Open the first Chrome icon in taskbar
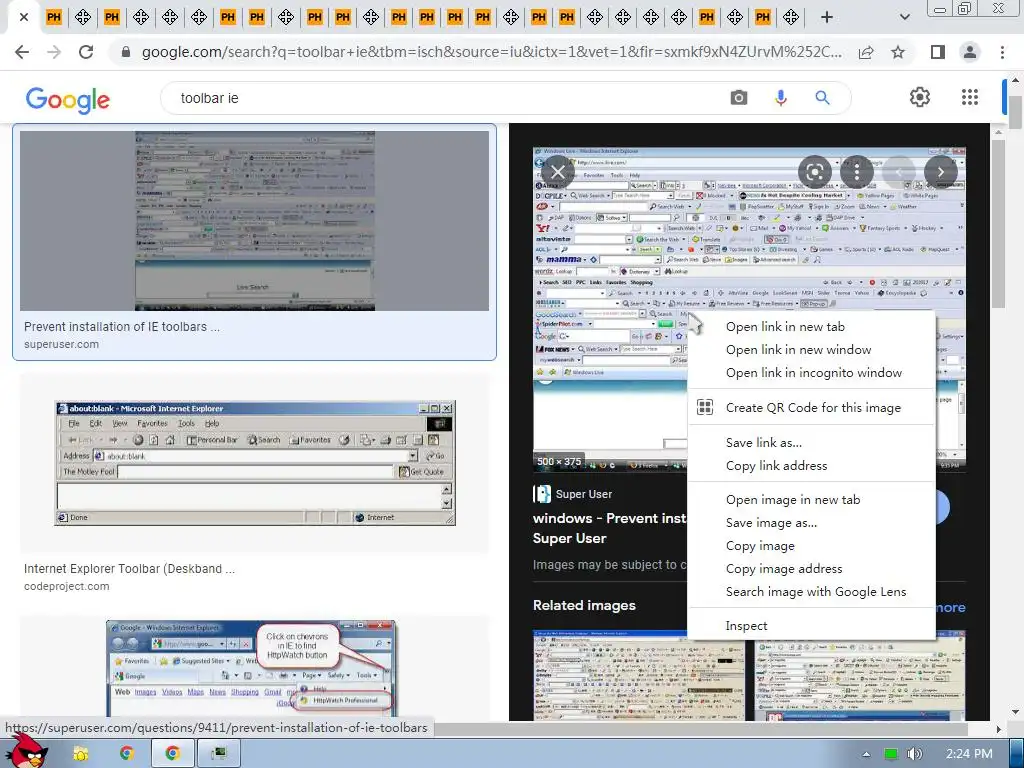Screen dimensions: 1024x768 click(x=126, y=754)
